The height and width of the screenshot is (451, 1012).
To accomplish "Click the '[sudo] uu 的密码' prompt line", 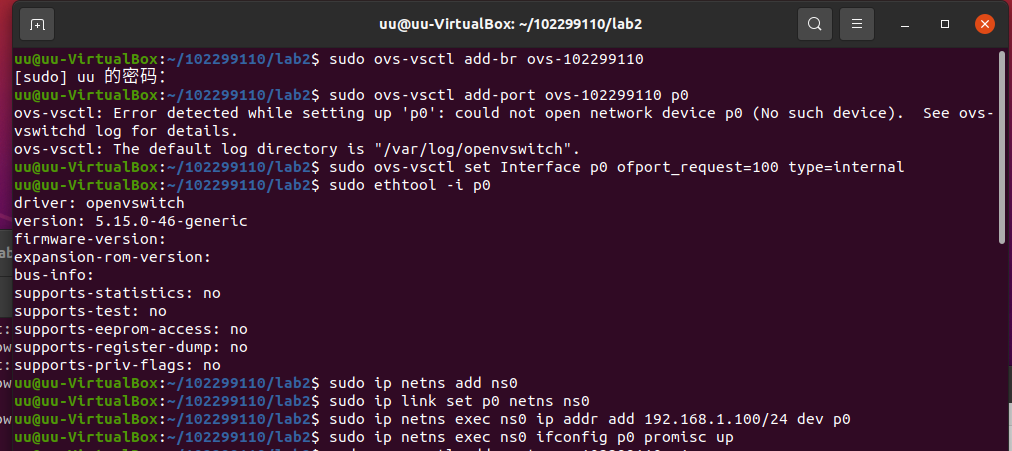I will pos(90,77).
